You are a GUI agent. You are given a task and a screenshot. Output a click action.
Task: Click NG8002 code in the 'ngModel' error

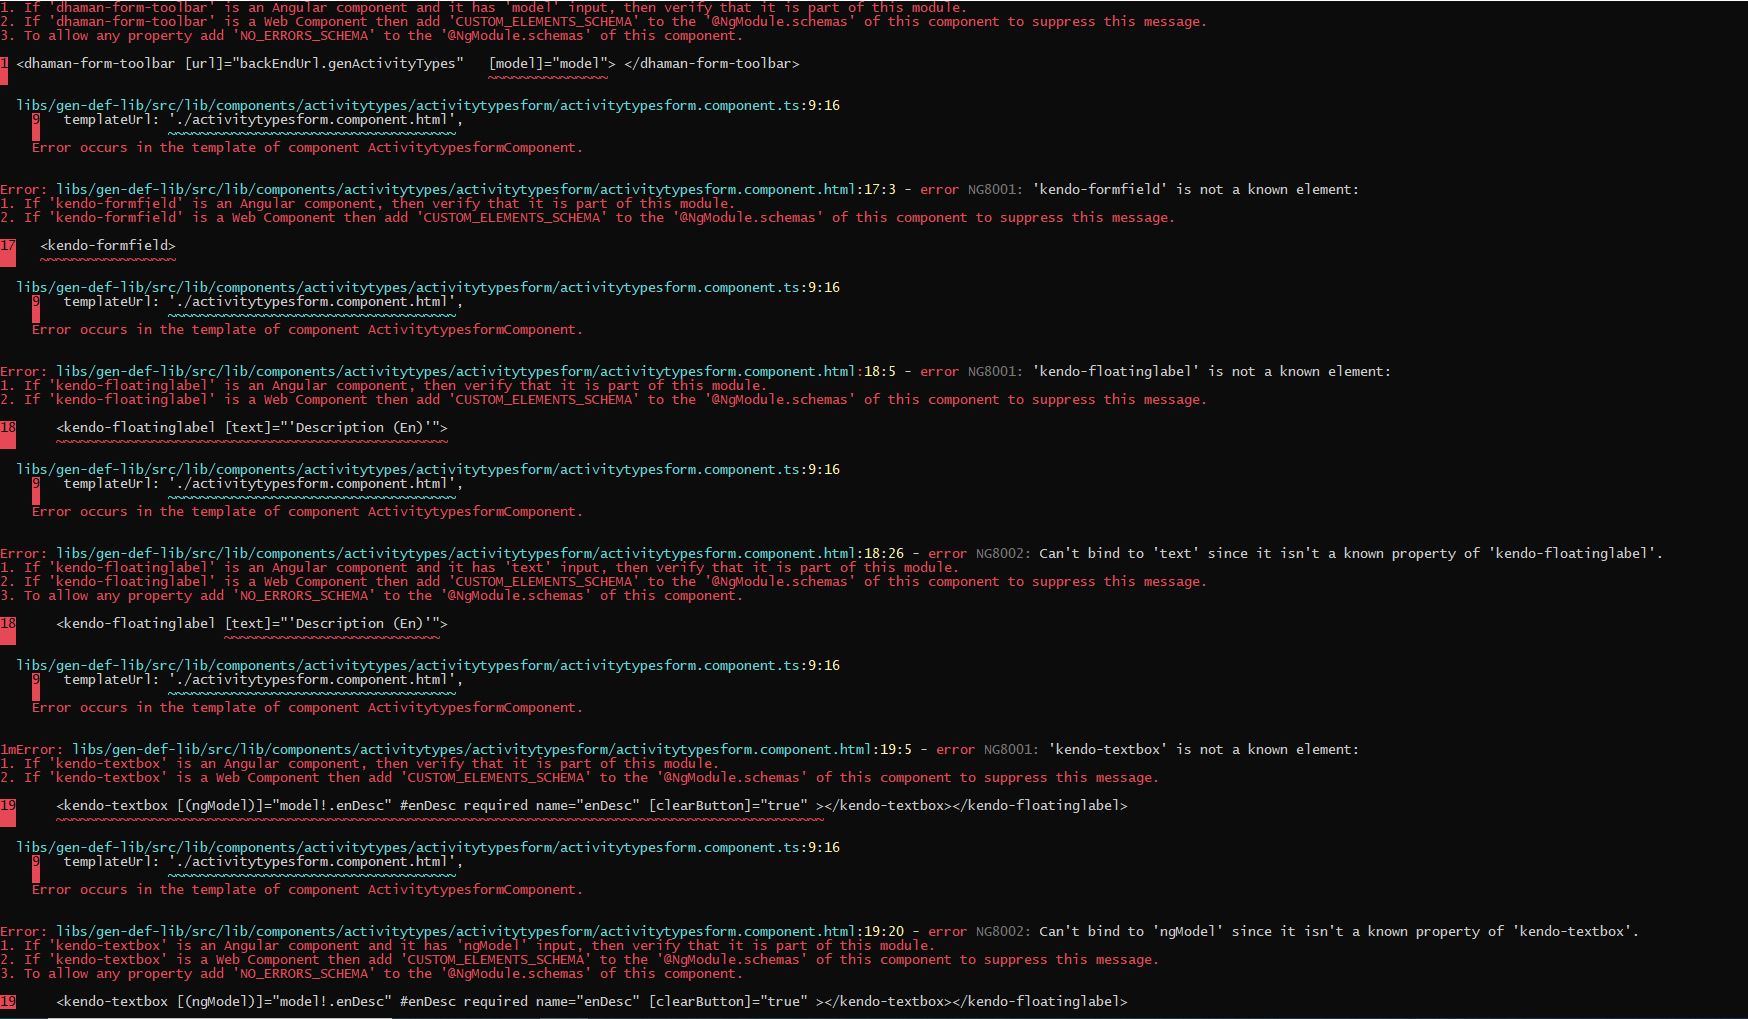point(1003,931)
